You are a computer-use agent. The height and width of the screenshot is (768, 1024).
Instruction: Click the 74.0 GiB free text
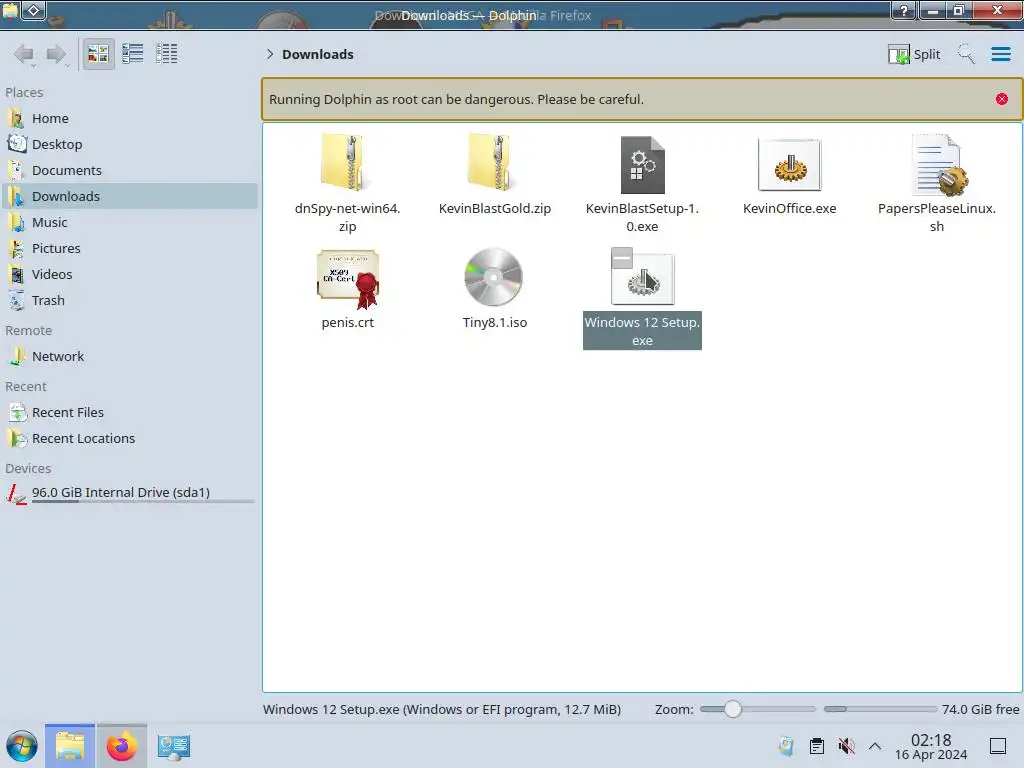[980, 709]
